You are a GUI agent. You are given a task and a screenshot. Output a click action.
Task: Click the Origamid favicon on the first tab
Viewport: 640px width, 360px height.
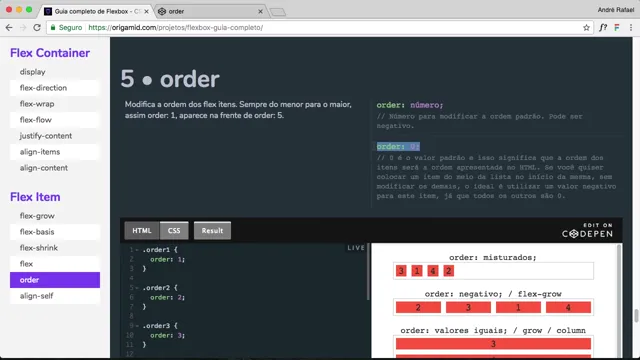tap(48, 11)
